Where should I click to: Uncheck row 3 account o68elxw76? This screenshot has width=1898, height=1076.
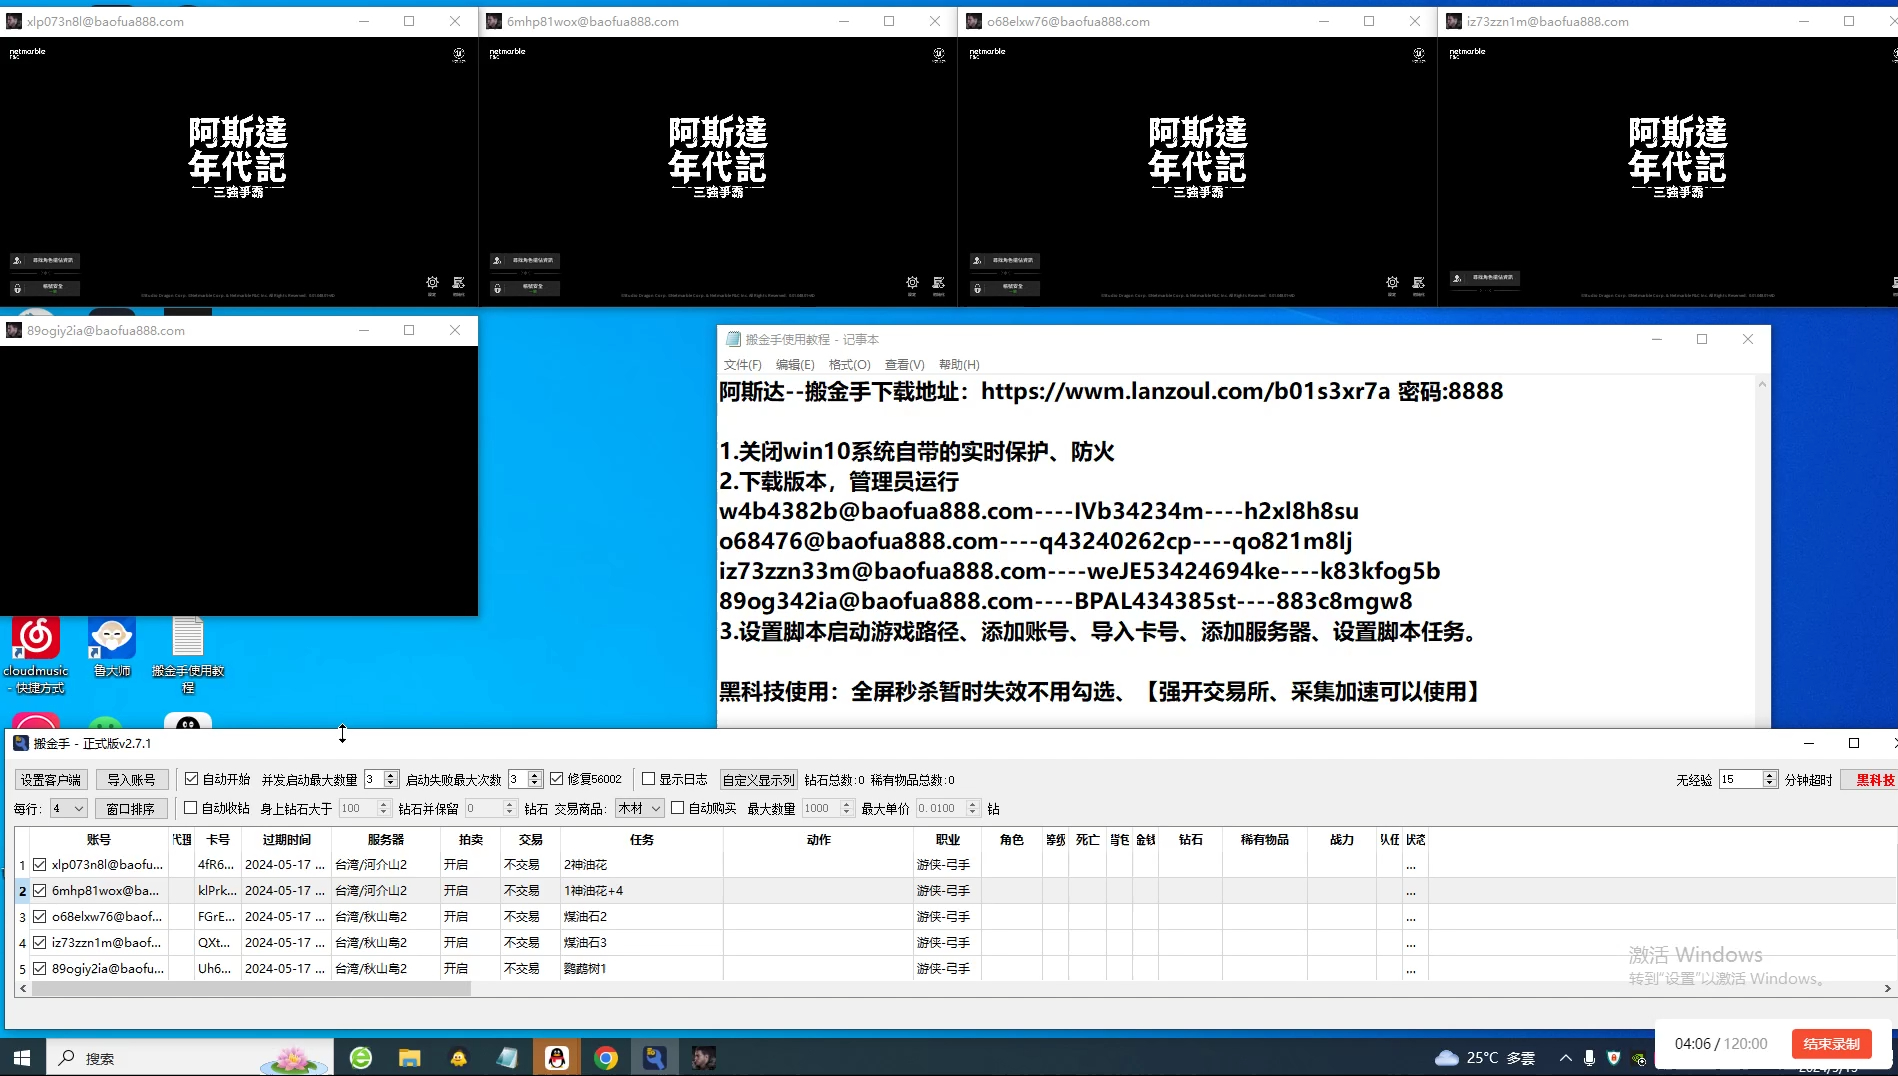pos(40,916)
